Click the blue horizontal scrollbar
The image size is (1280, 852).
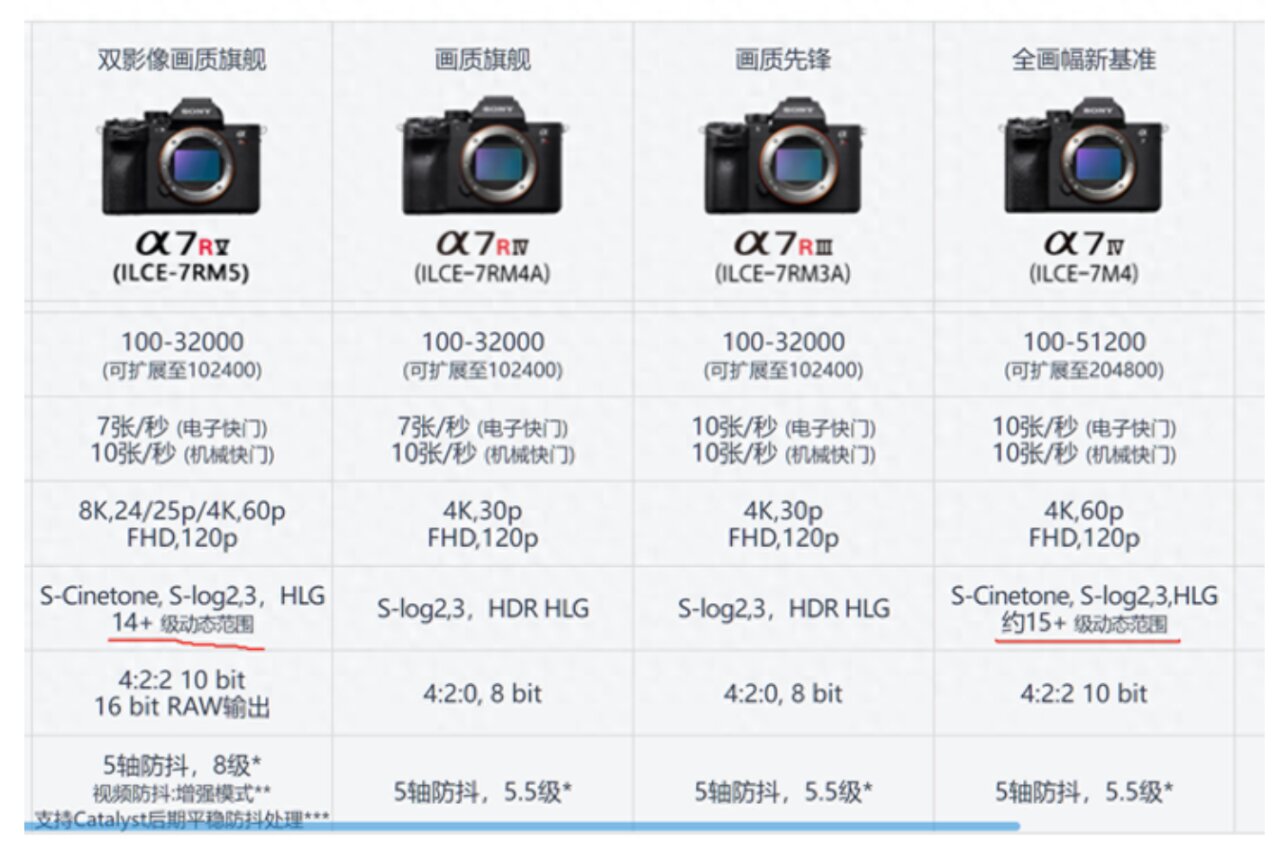(x=522, y=826)
